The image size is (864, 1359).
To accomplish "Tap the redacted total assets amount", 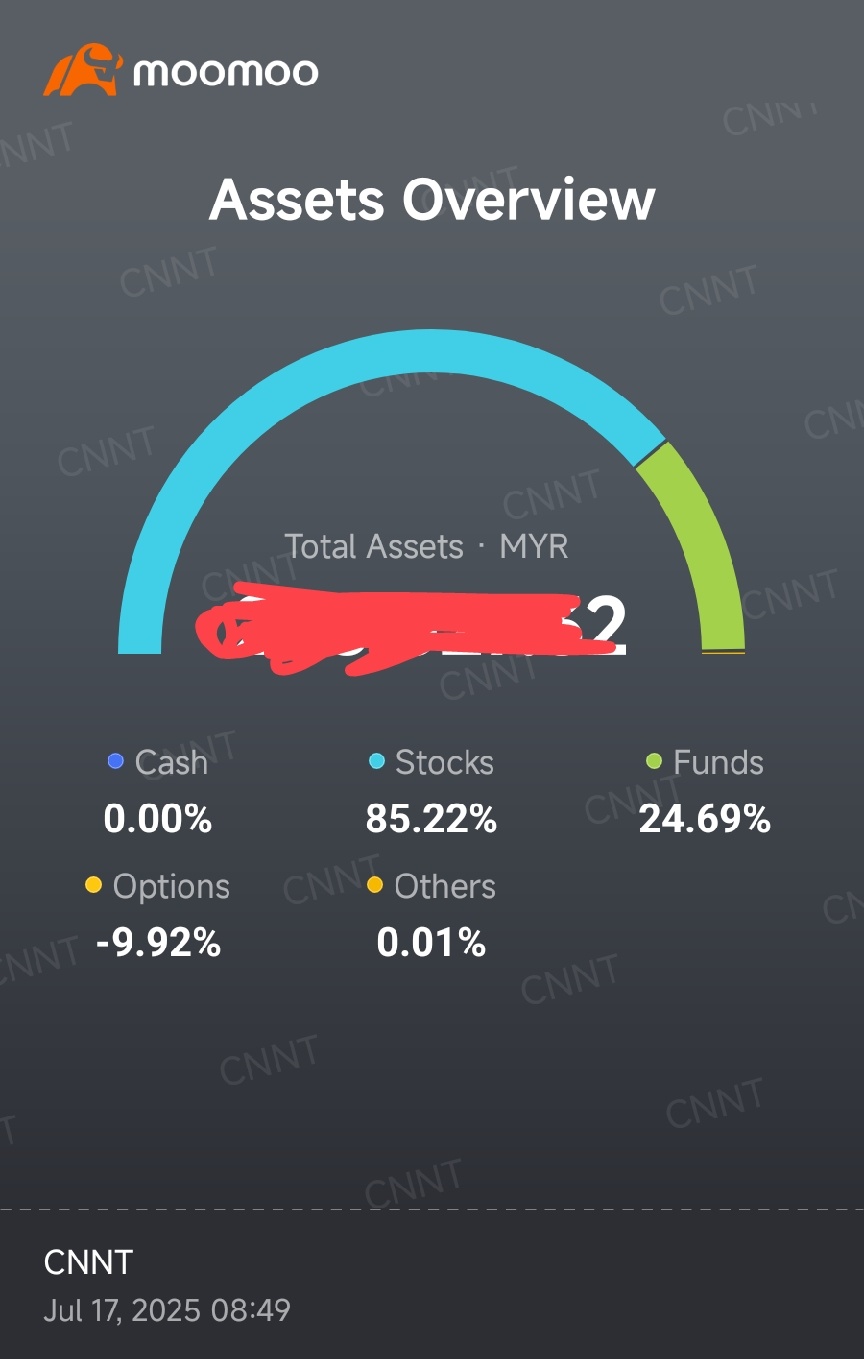I will pyautogui.click(x=412, y=627).
